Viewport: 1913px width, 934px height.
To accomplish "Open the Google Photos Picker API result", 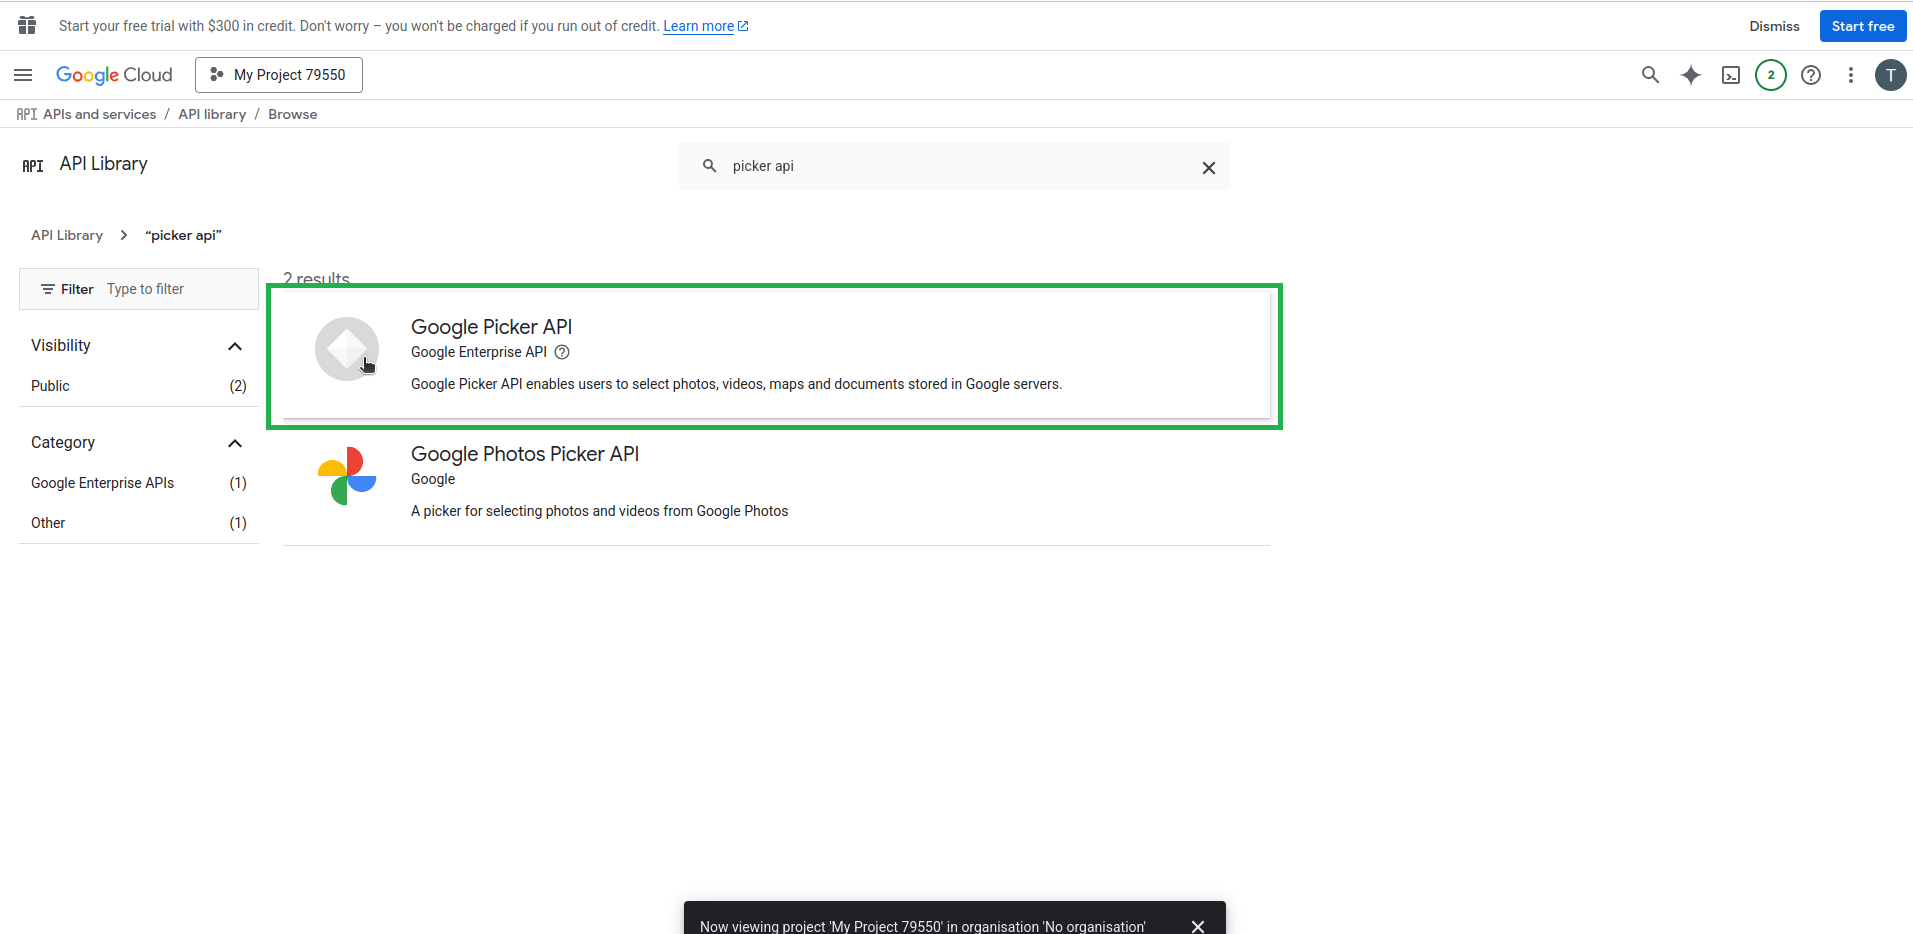I will tap(524, 454).
